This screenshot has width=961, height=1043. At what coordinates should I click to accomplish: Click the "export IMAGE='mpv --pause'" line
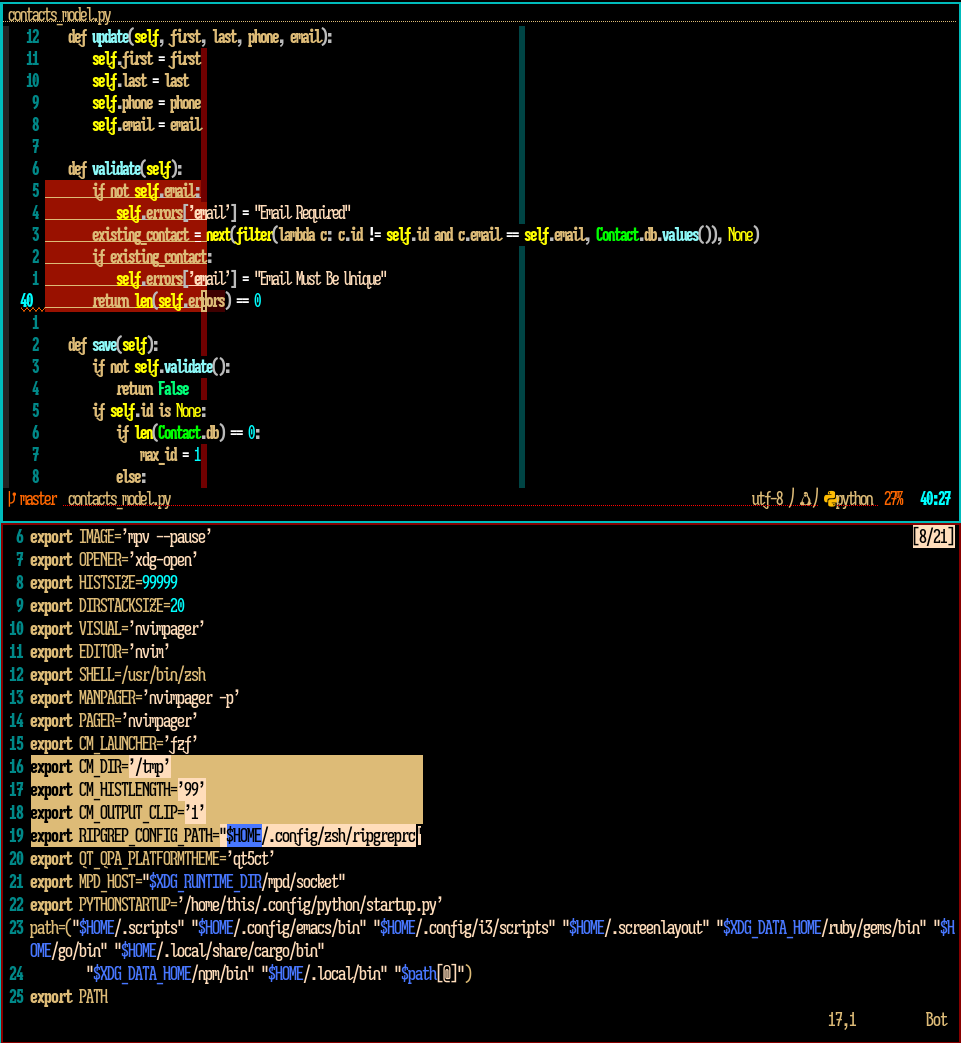(121, 537)
